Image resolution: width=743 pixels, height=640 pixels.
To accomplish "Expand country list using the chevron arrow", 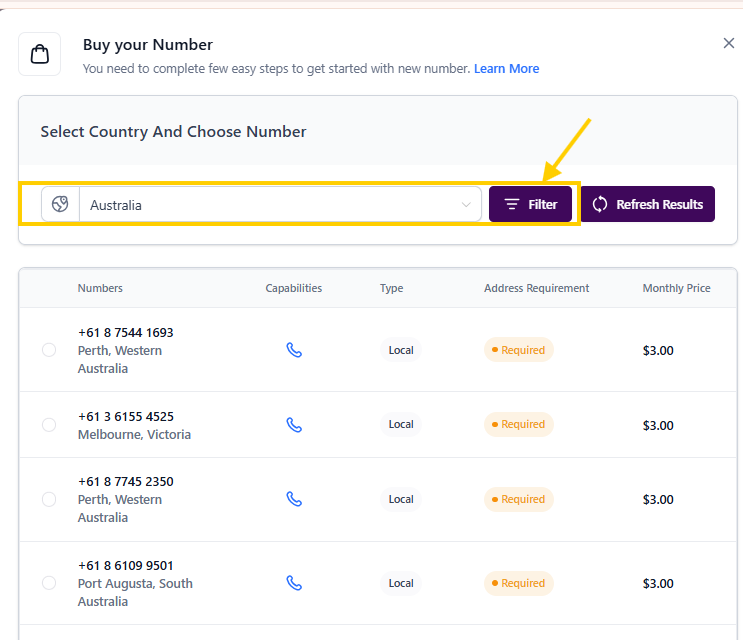I will pos(466,205).
